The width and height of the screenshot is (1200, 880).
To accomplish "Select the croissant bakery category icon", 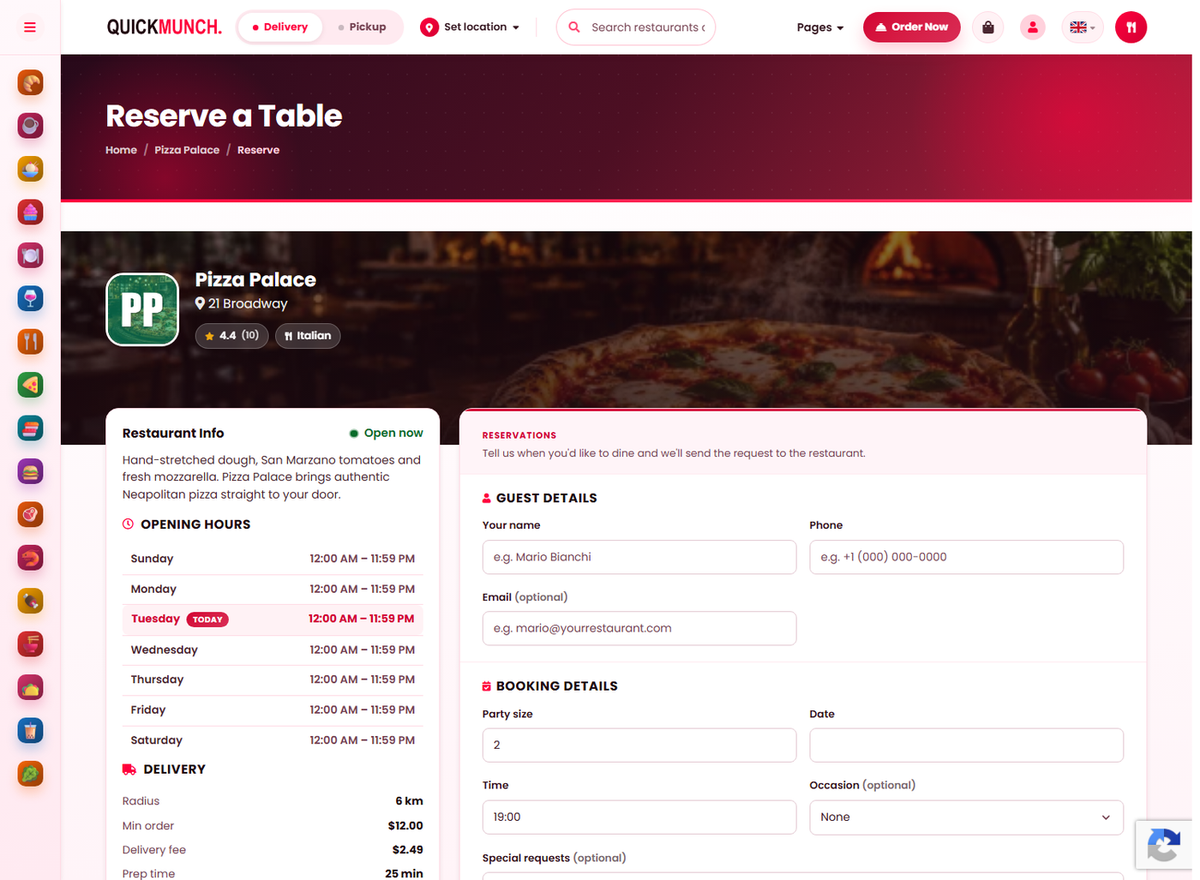I will 30,82.
